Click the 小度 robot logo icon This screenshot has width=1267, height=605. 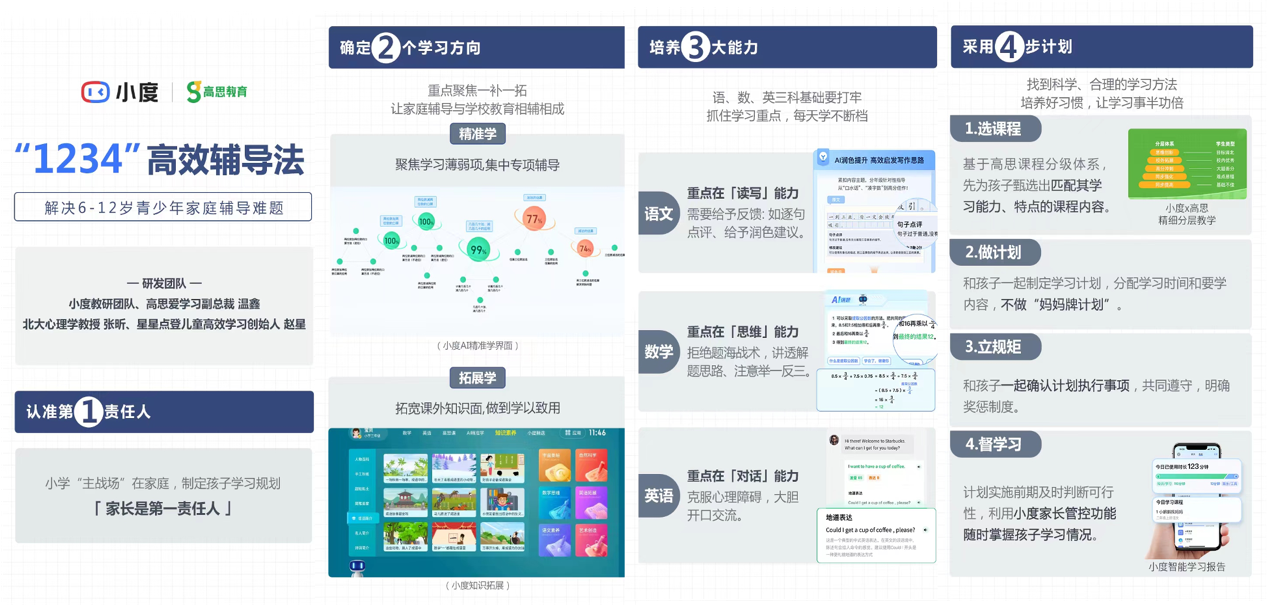tap(95, 92)
